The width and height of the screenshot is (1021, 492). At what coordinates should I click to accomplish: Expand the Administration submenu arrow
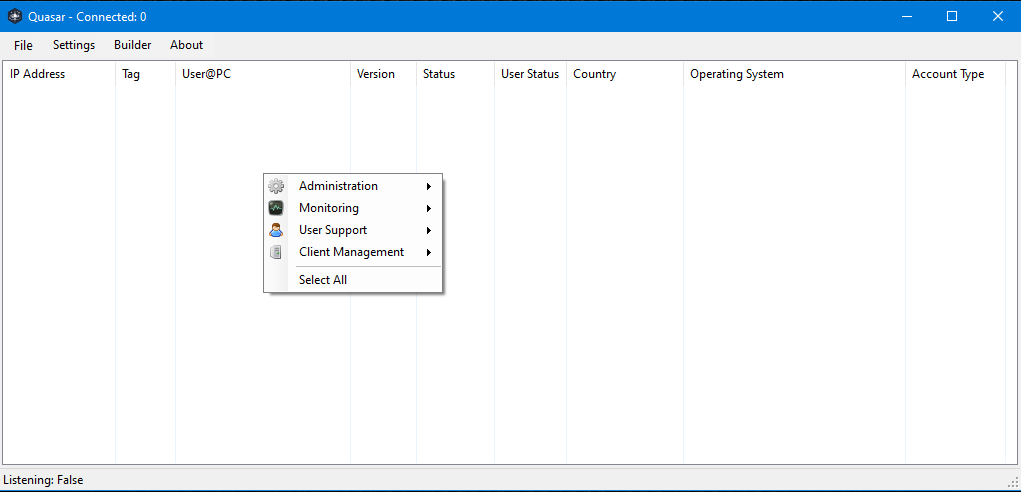click(x=429, y=187)
